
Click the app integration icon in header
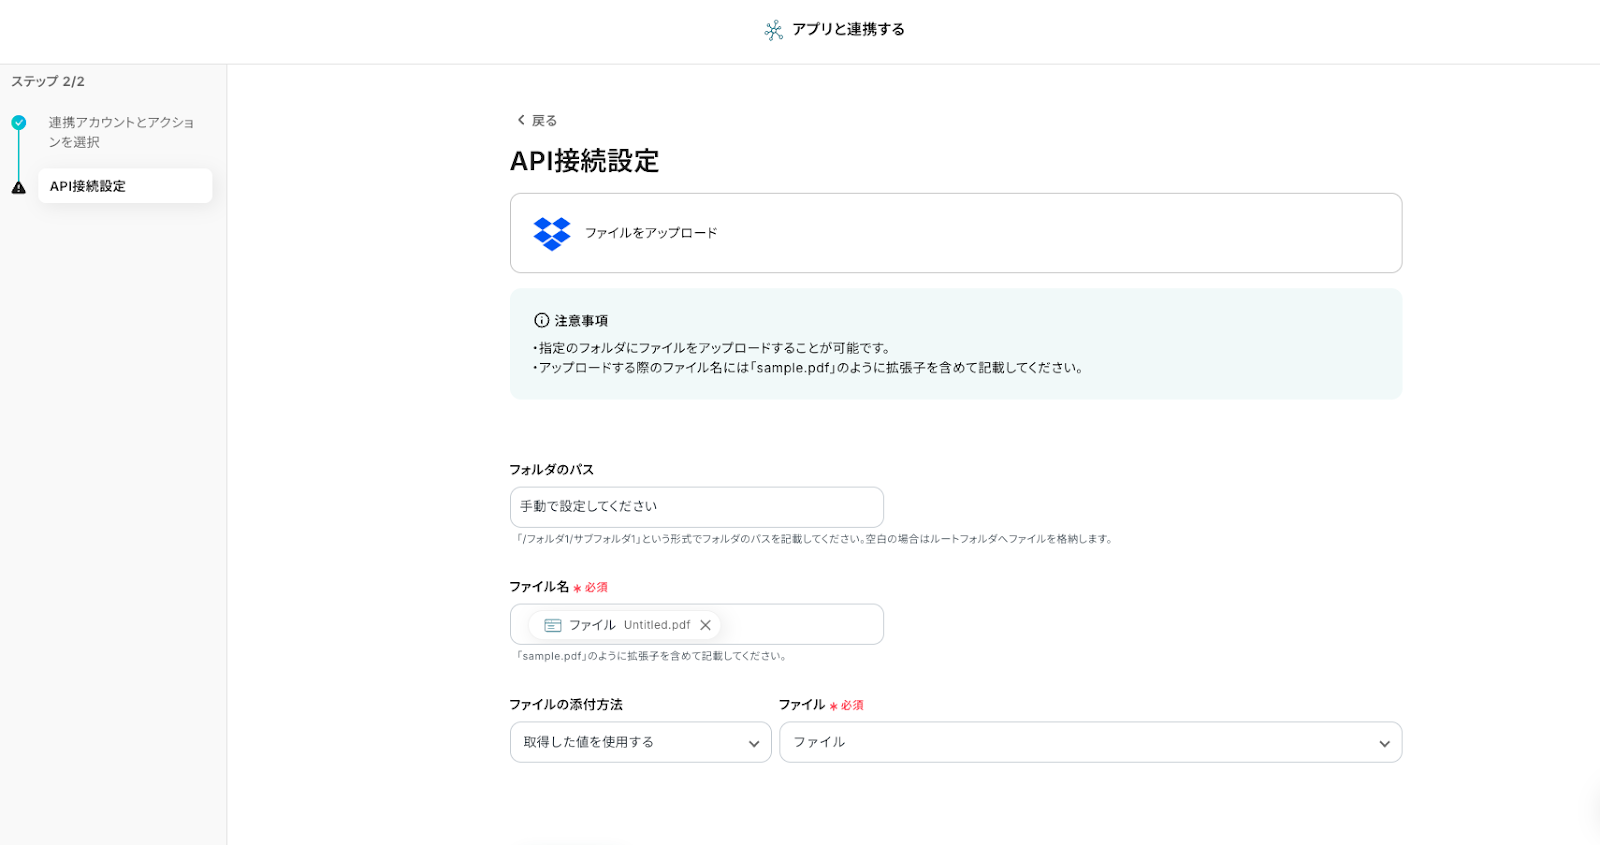tap(773, 30)
